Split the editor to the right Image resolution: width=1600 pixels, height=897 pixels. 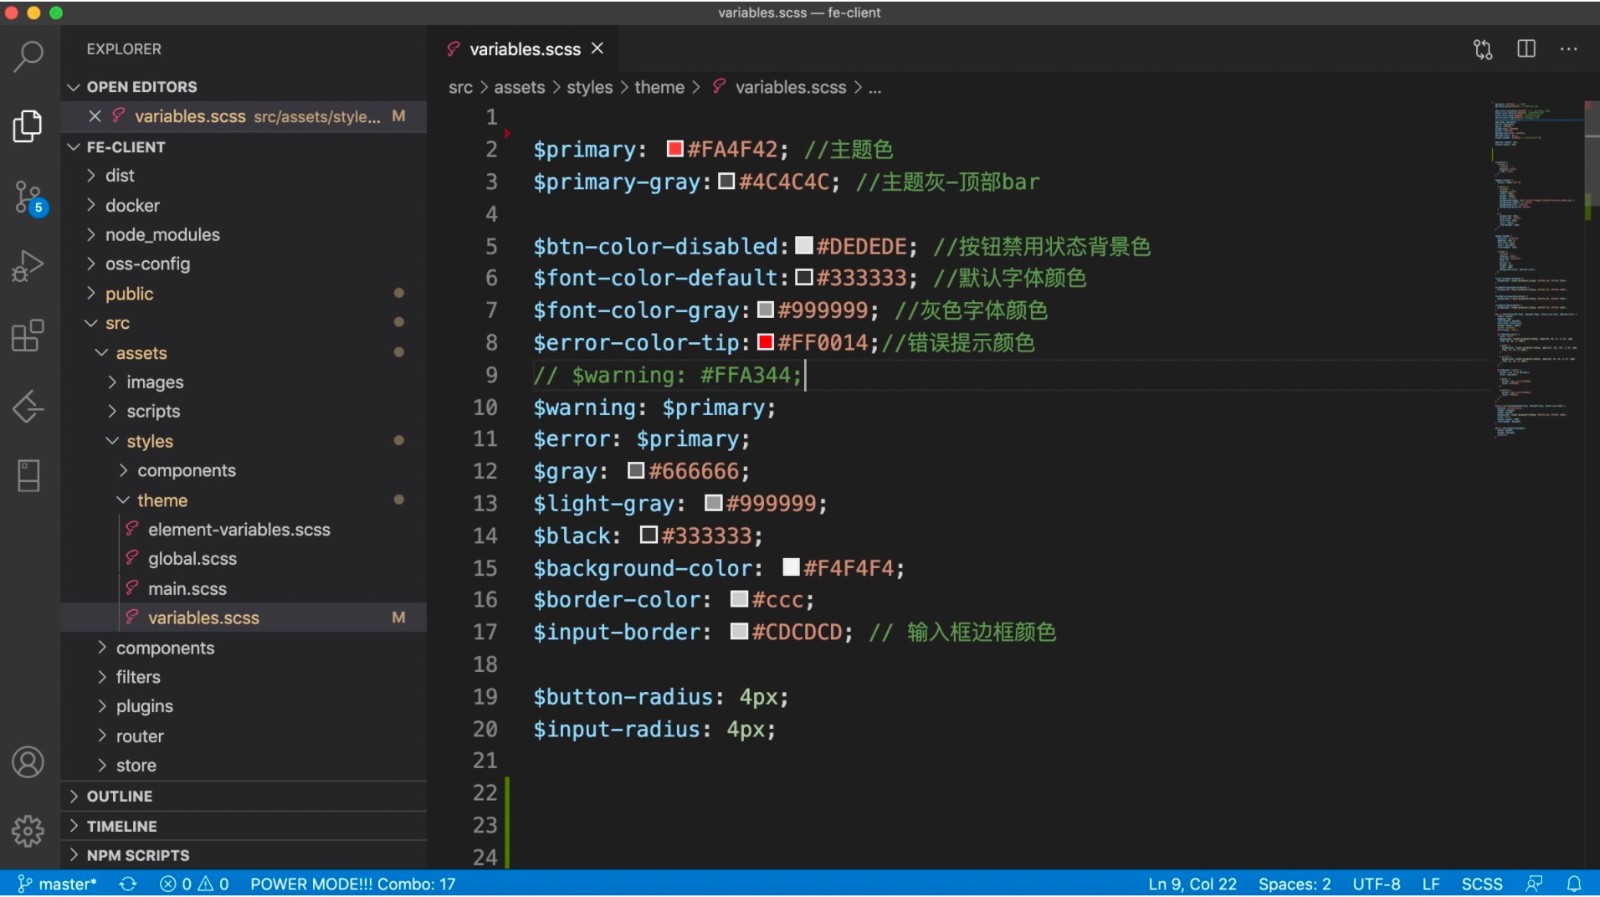coord(1526,49)
